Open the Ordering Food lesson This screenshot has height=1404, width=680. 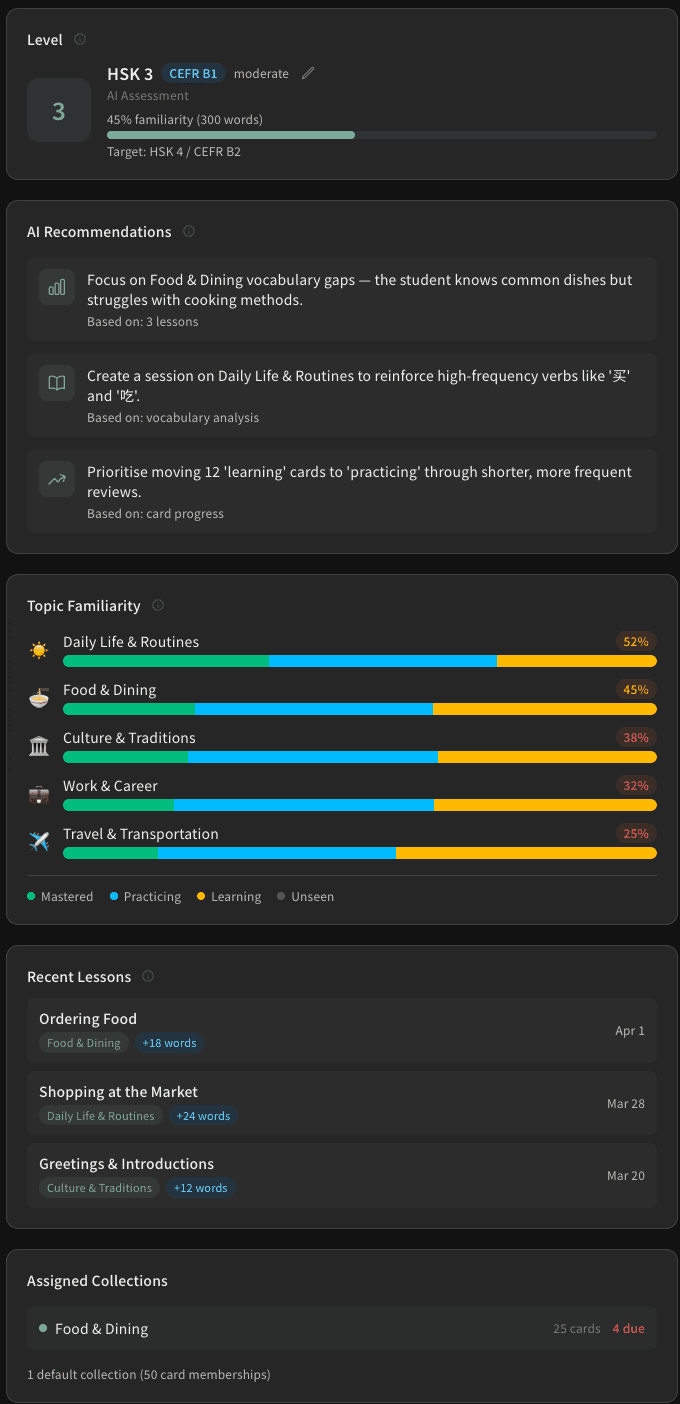coord(342,1030)
